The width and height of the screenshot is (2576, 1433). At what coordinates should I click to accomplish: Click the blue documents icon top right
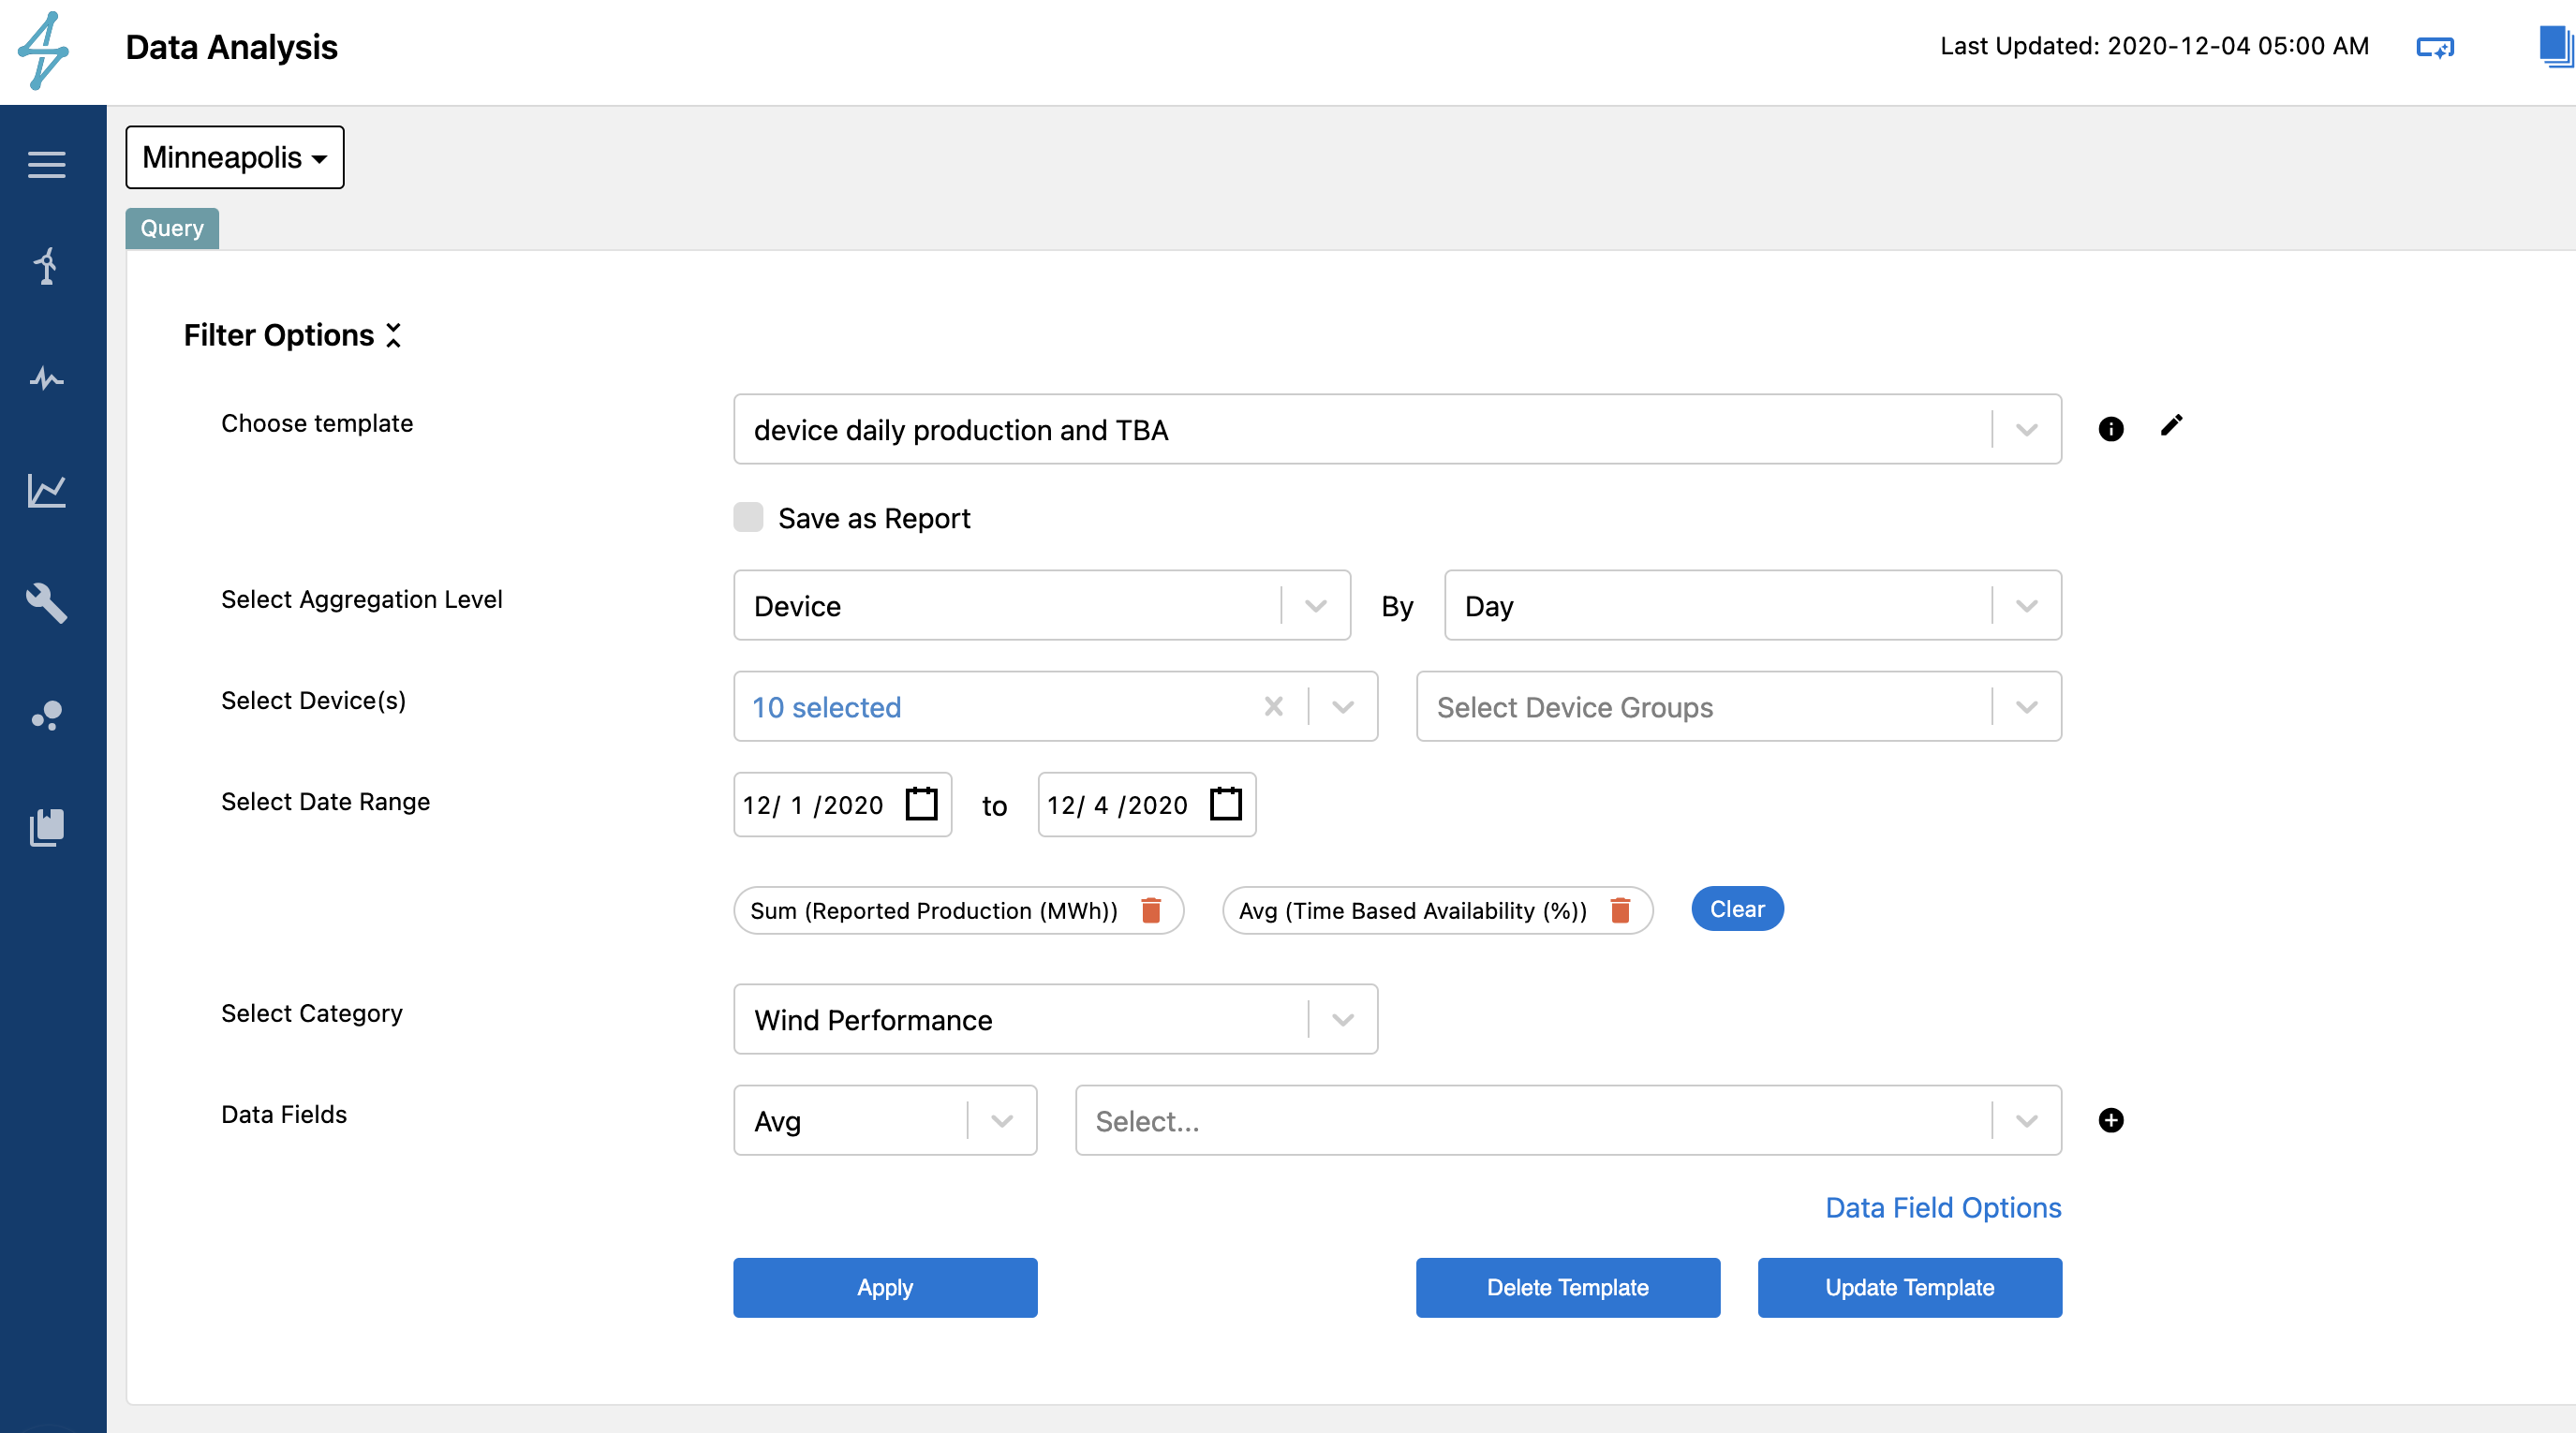click(x=2557, y=47)
